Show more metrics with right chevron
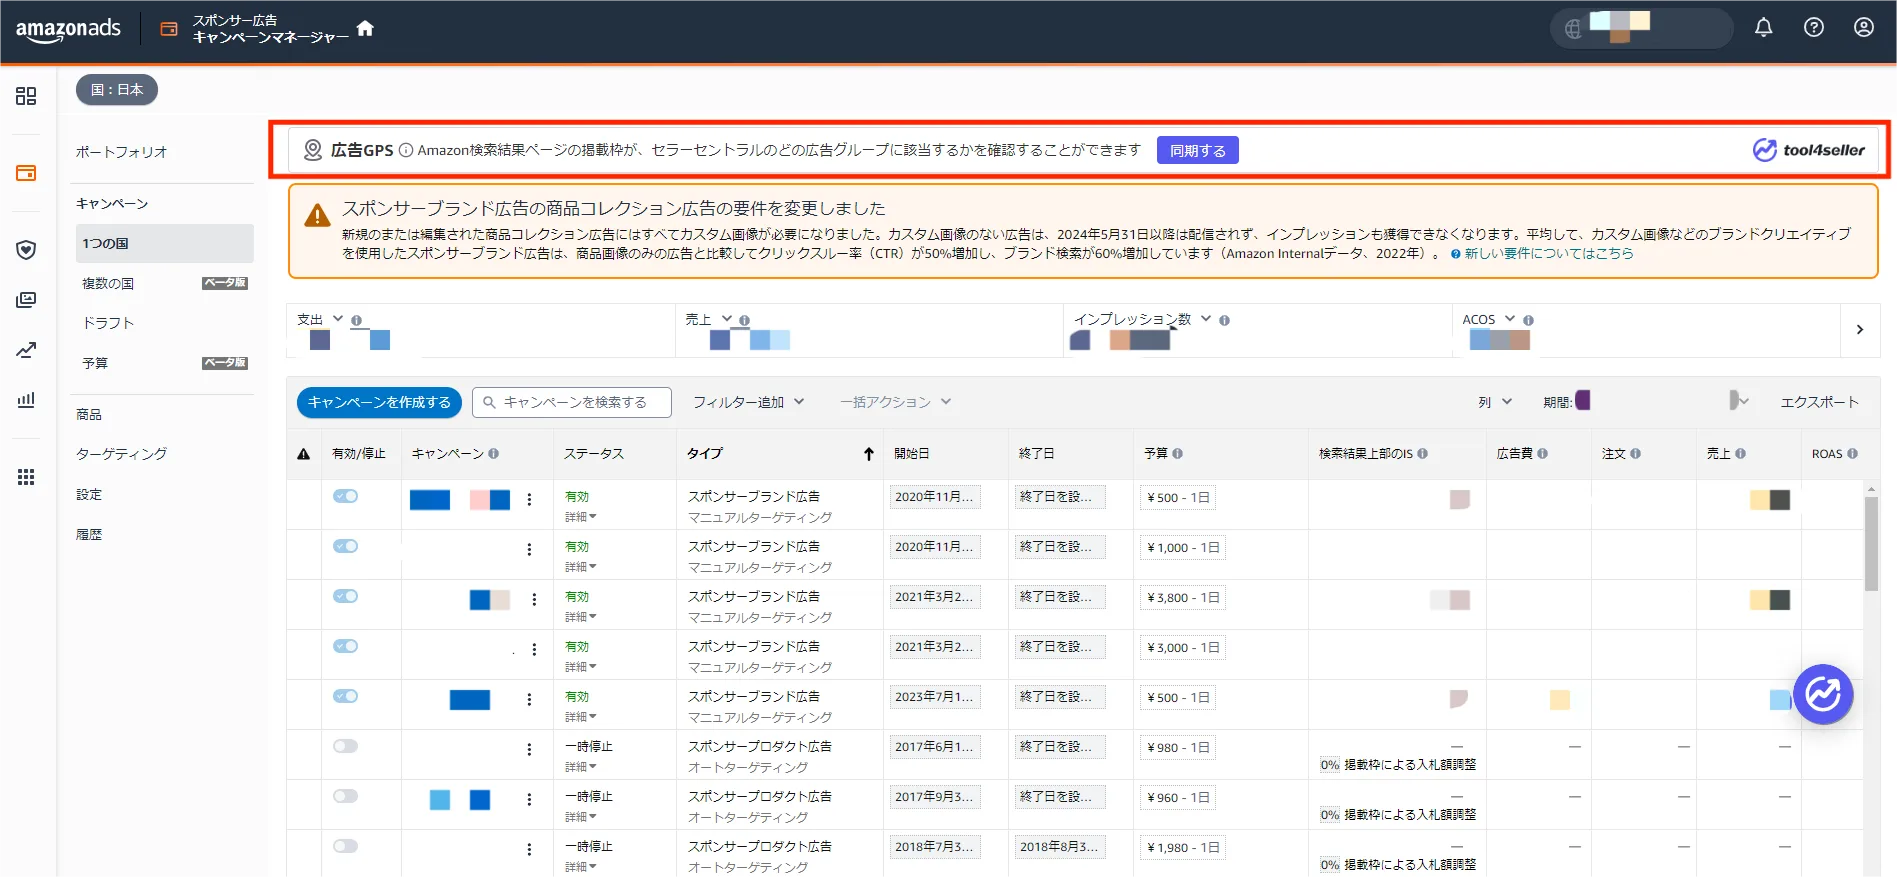Screen dimensions: 1897x877 (1860, 329)
